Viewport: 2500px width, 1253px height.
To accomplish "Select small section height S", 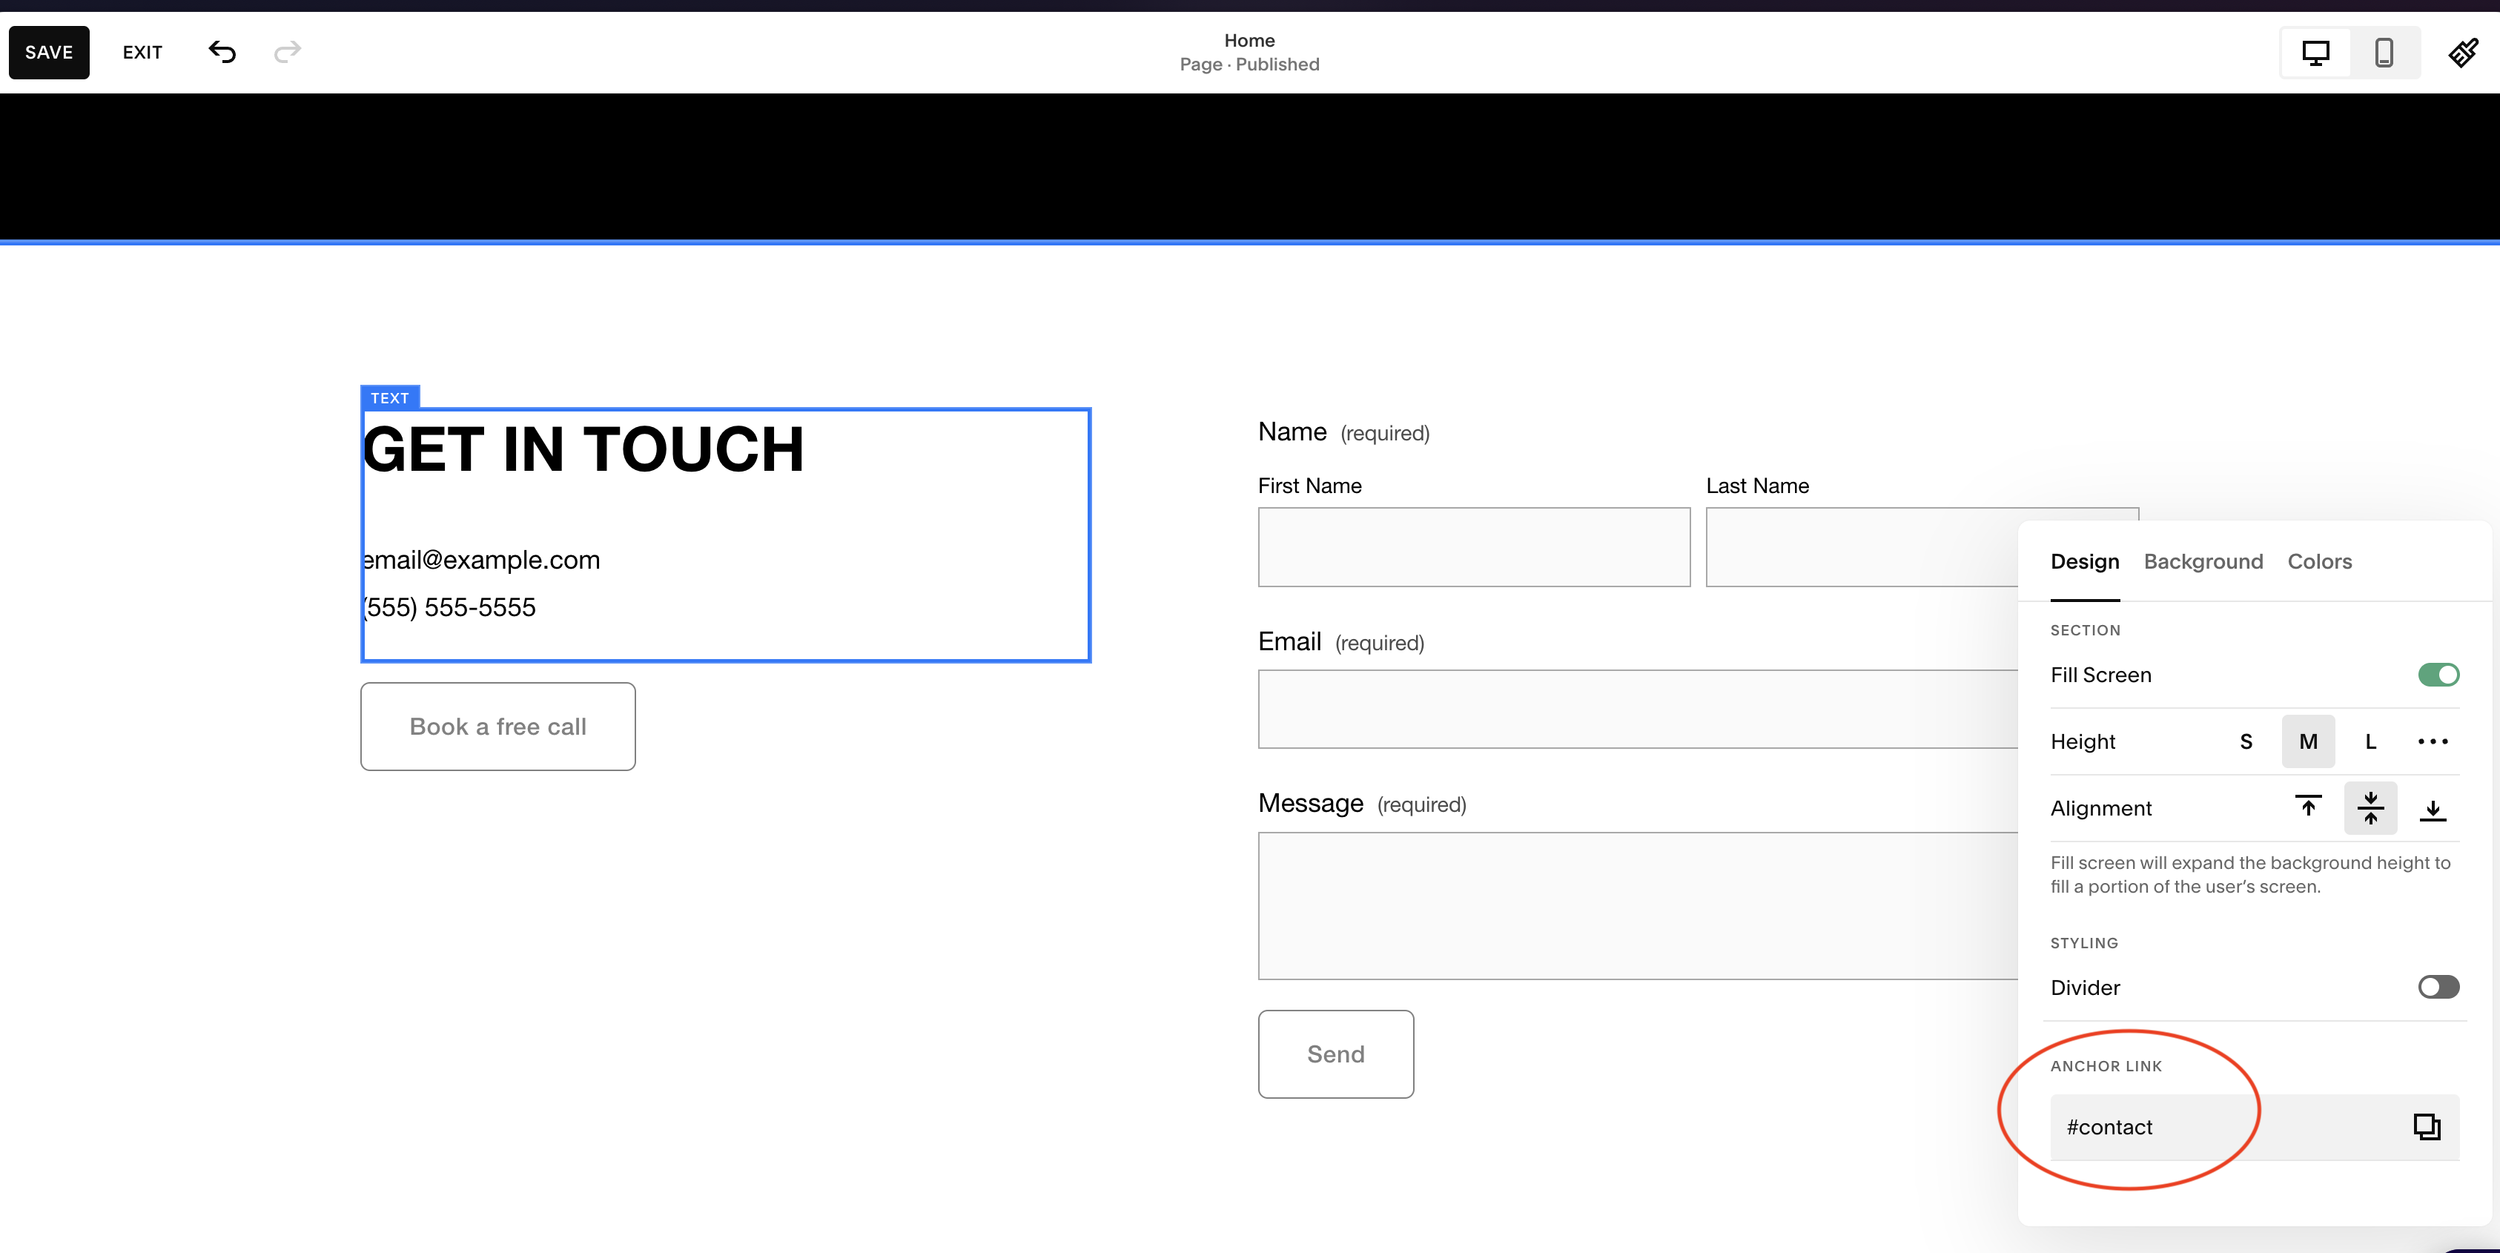I will (x=2246, y=741).
